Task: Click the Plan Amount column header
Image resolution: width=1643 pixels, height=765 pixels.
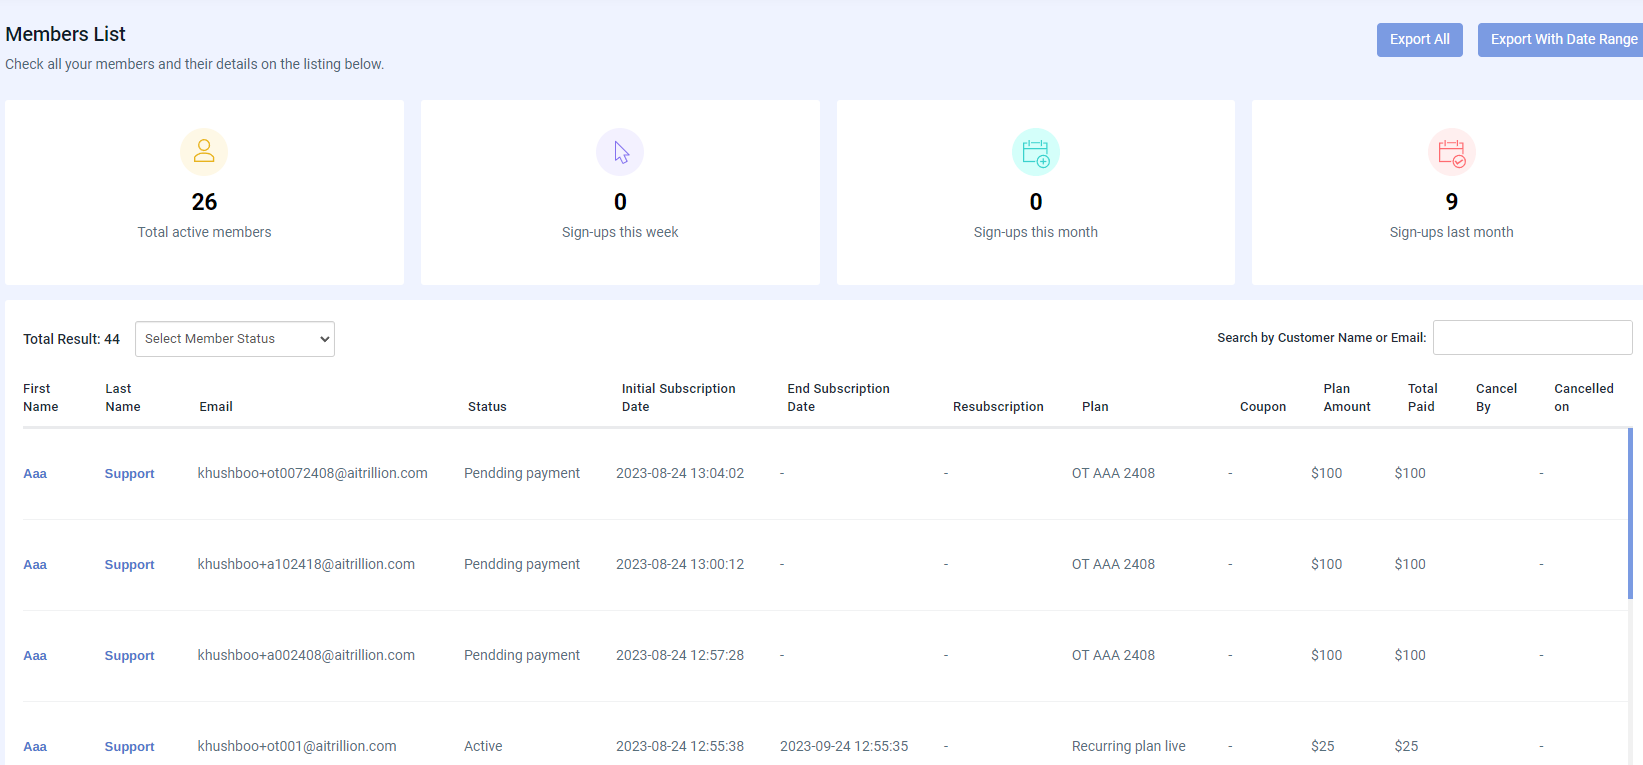Action: [x=1347, y=398]
